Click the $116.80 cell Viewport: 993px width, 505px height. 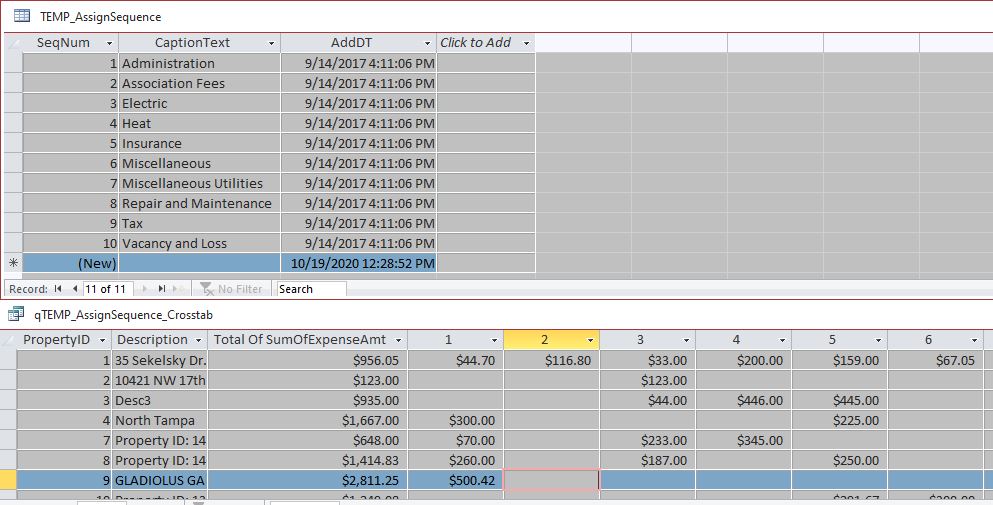click(552, 361)
